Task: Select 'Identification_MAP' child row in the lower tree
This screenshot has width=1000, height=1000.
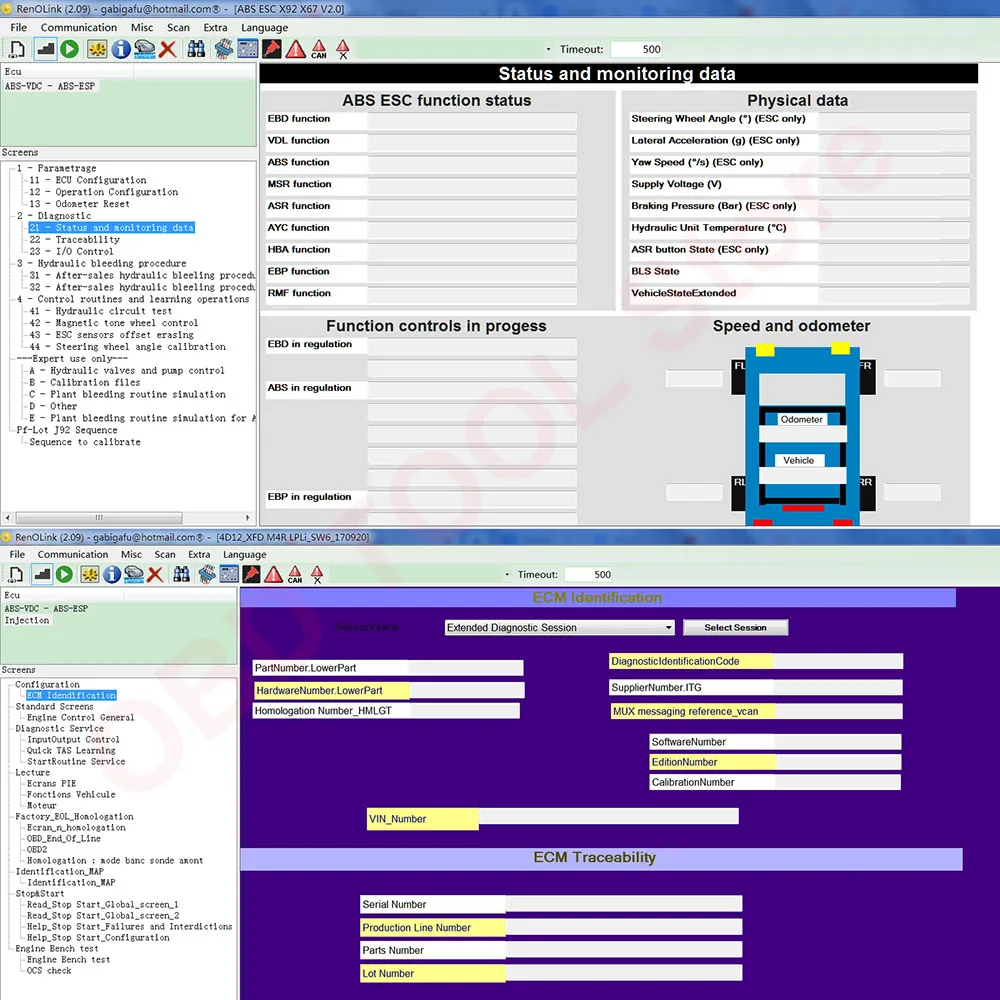Action: coord(71,882)
